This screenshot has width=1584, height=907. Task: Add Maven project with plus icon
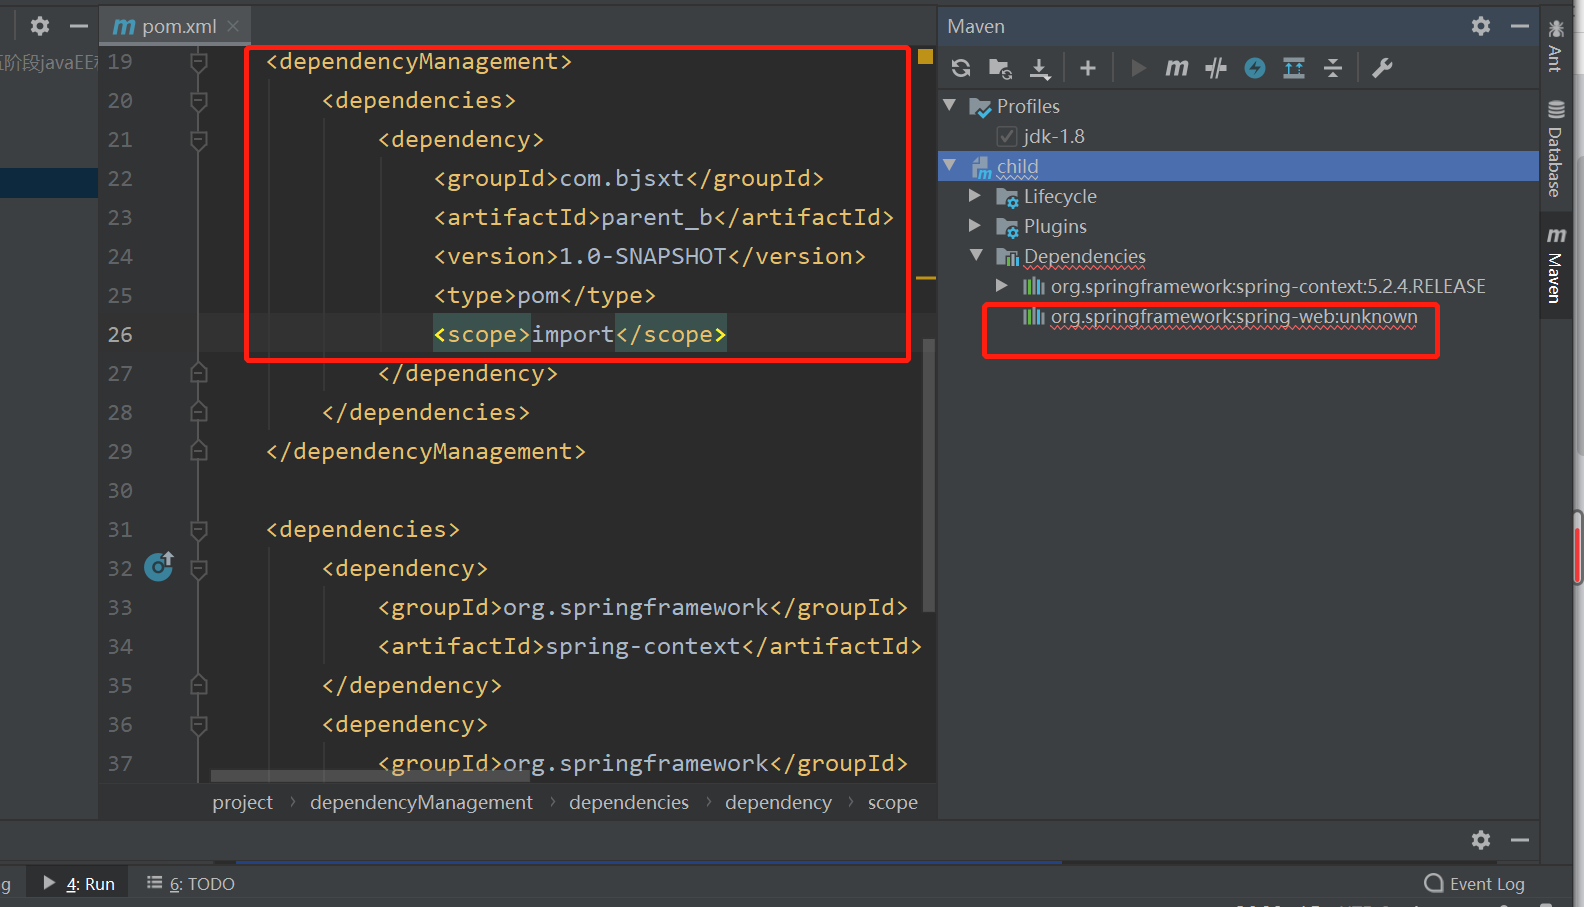coord(1088,68)
